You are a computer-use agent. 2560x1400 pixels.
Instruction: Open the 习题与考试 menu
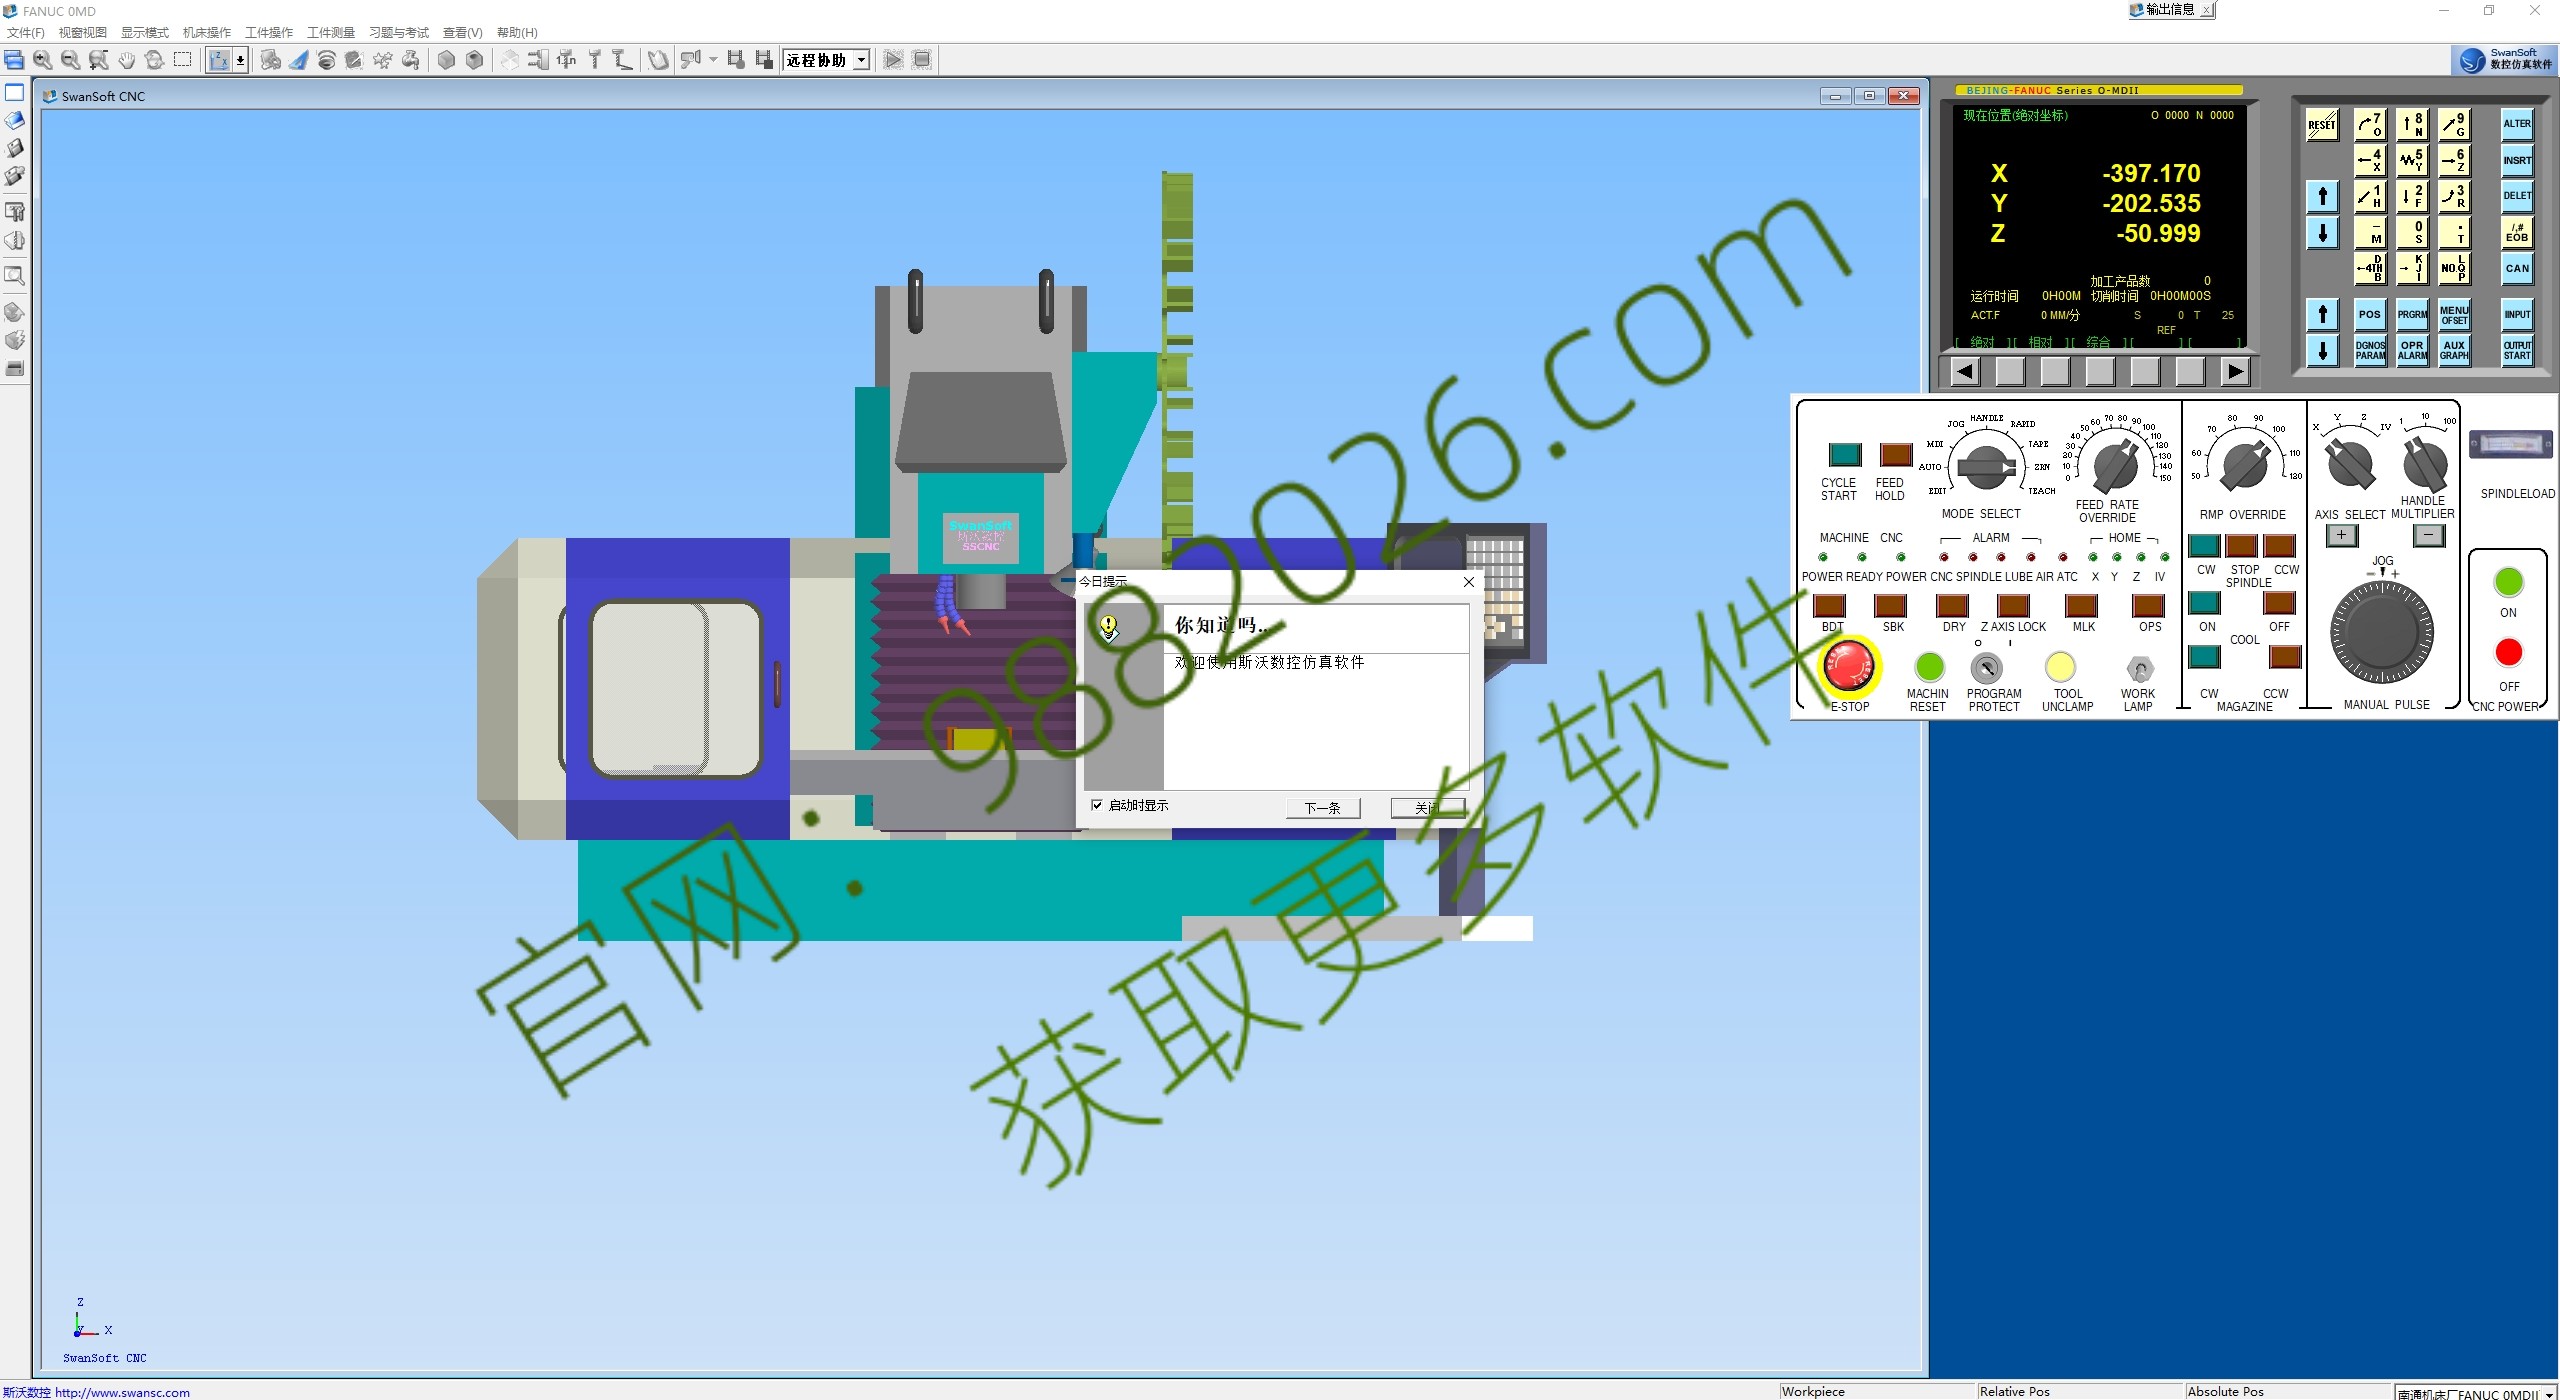399,33
